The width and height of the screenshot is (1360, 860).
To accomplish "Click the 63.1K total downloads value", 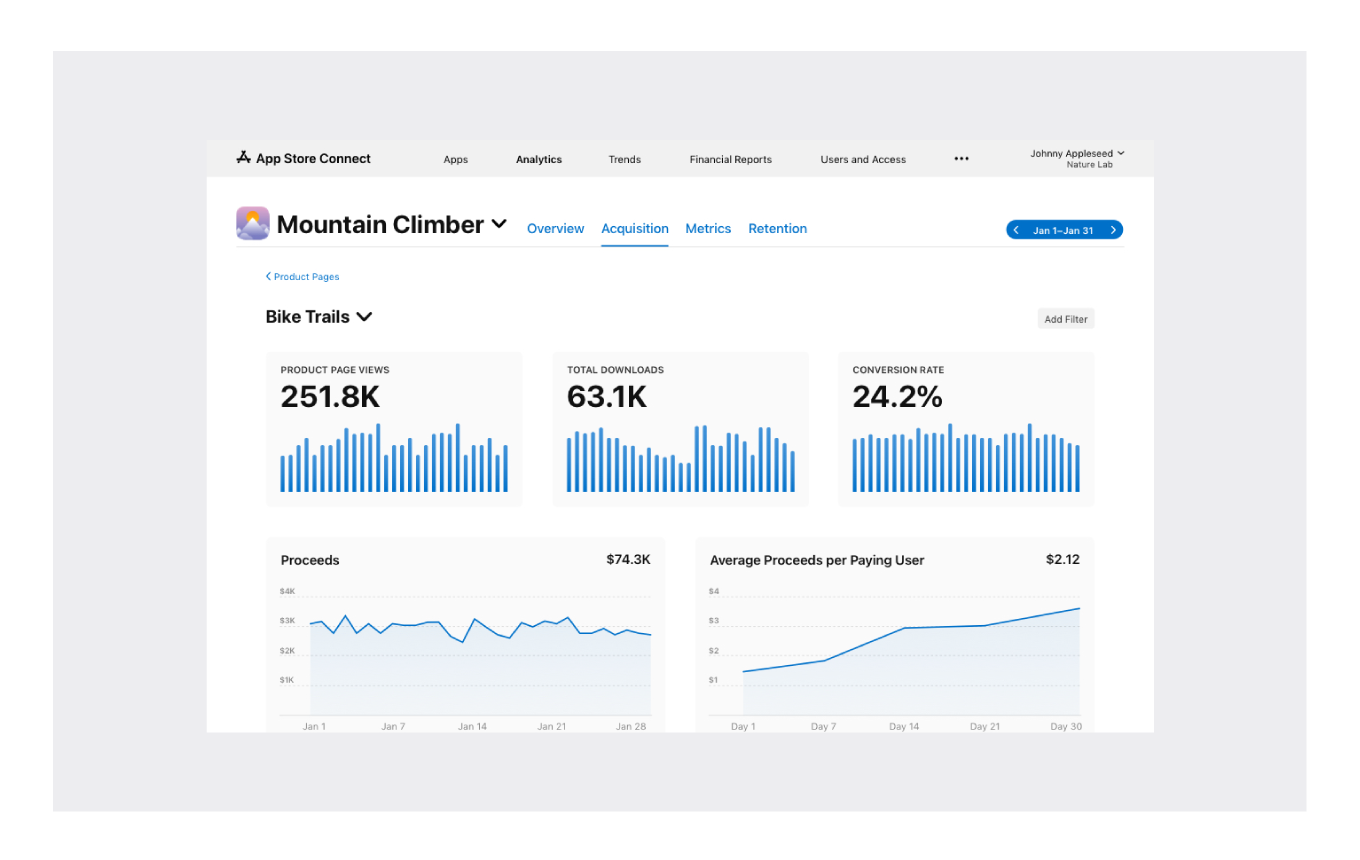I will click(607, 397).
